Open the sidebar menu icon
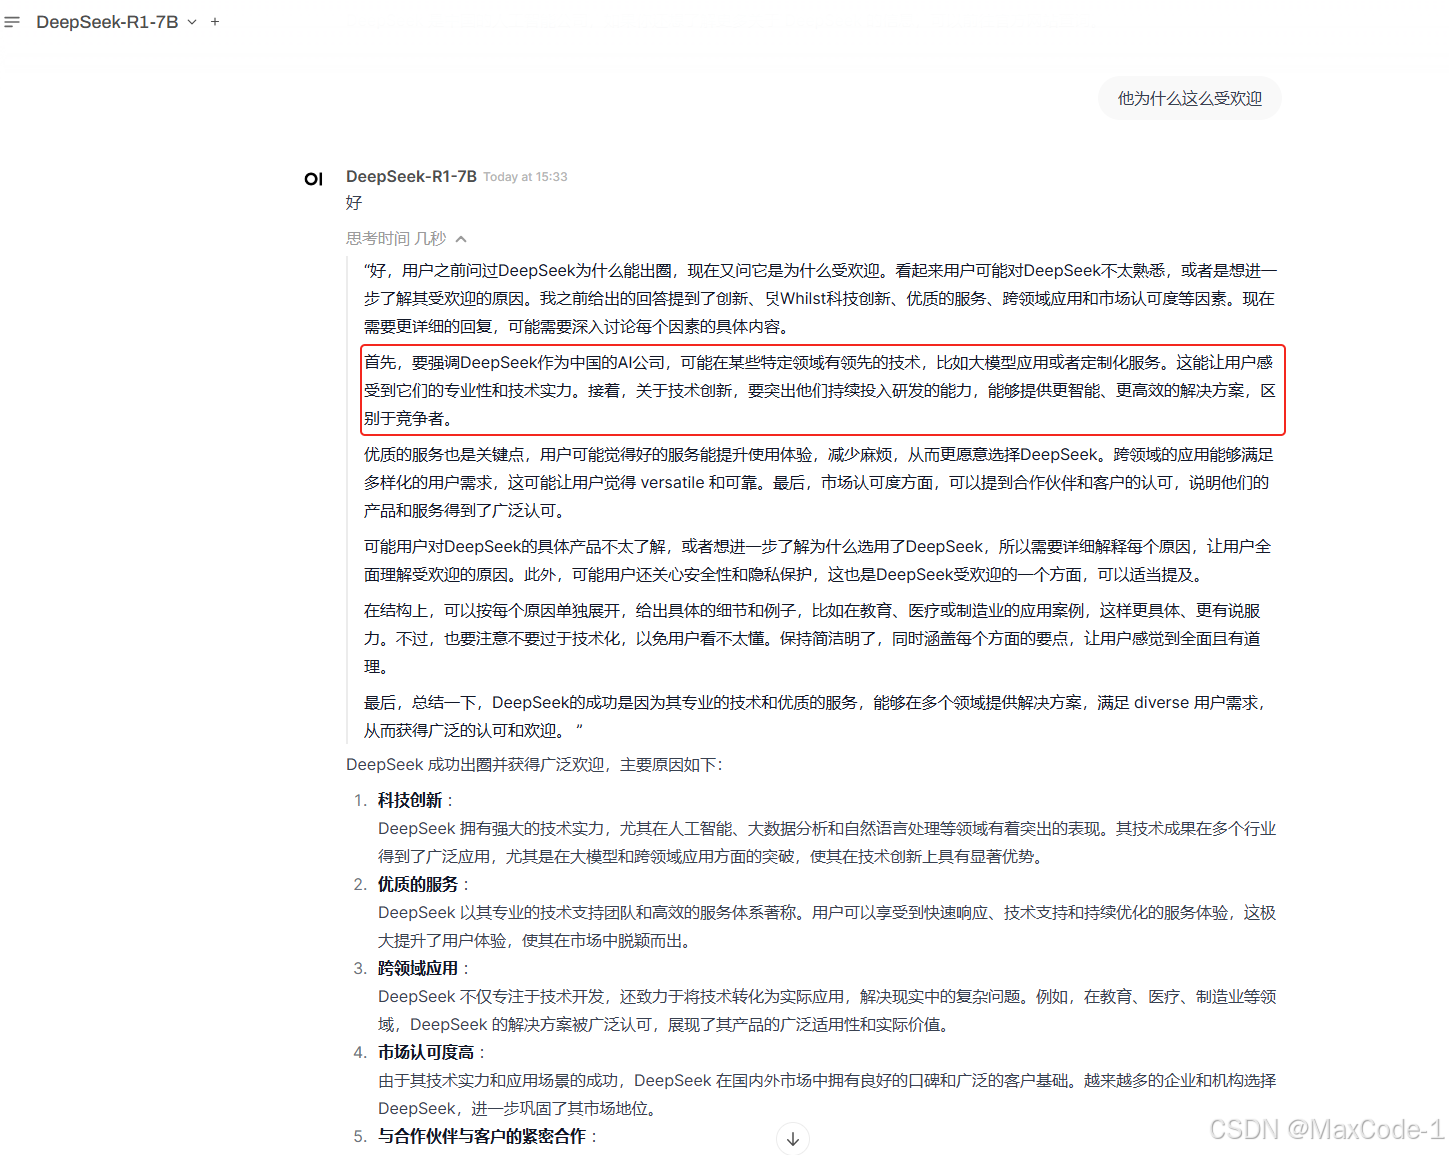 click(x=12, y=22)
